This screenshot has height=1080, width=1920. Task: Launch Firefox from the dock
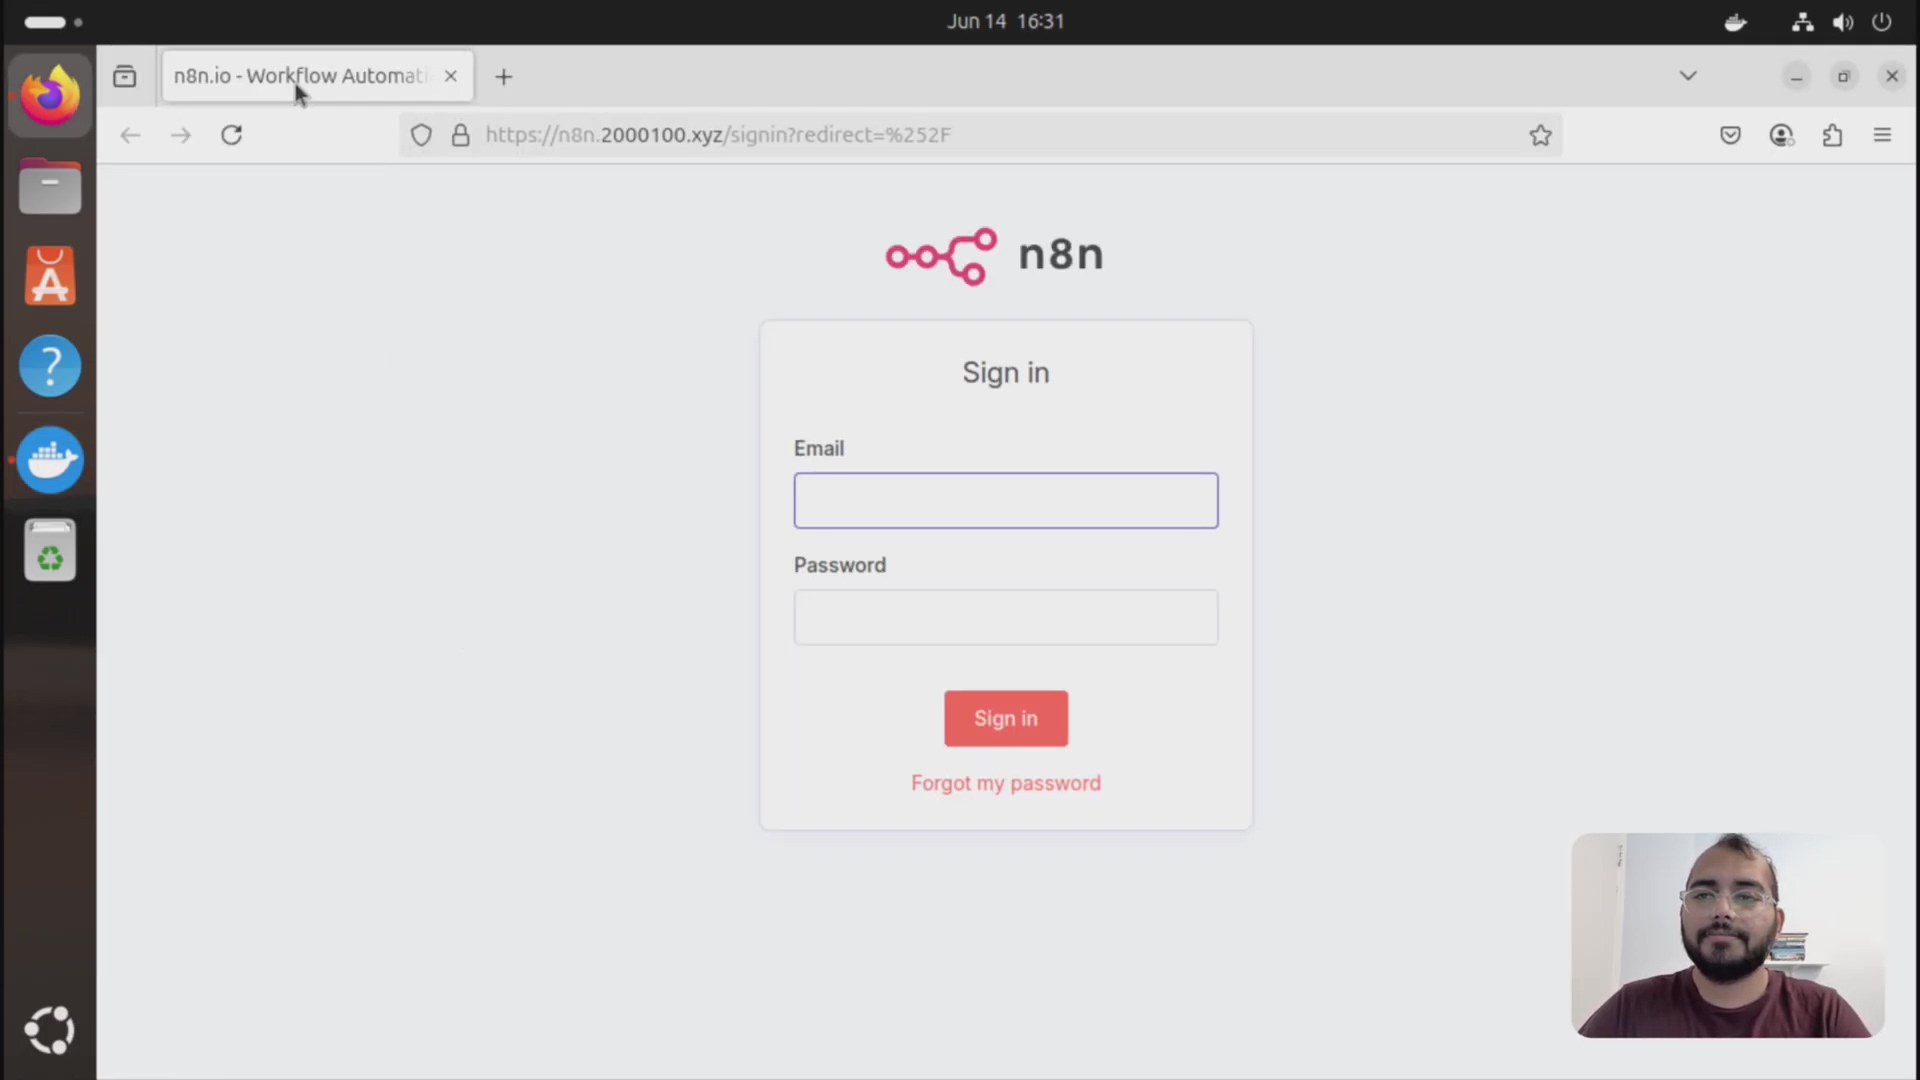pyautogui.click(x=50, y=95)
